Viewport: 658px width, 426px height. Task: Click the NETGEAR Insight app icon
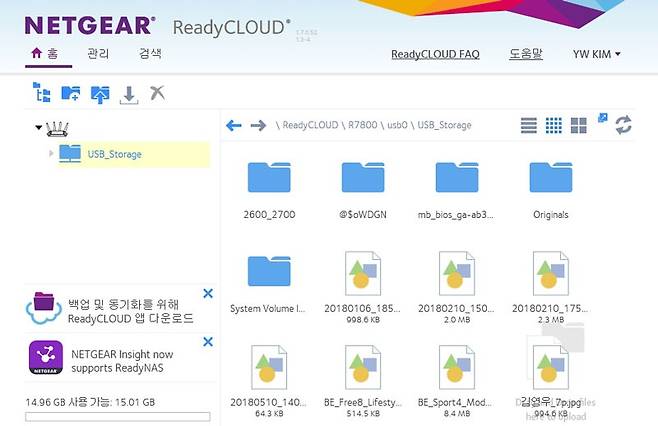click(46, 357)
